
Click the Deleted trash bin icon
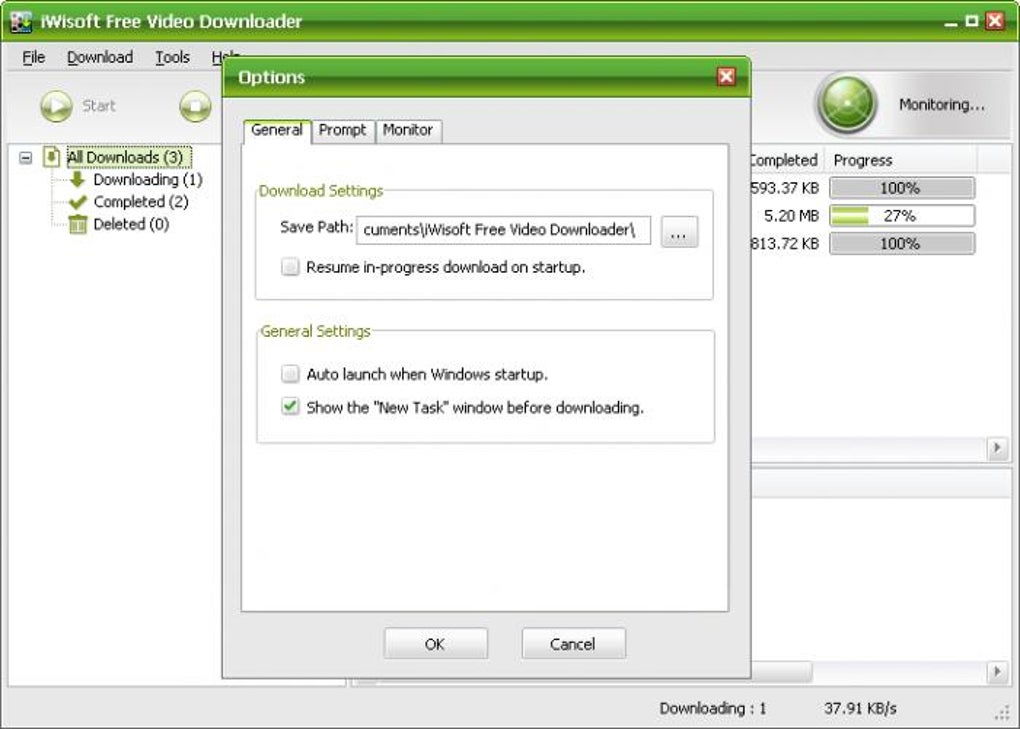(77, 224)
